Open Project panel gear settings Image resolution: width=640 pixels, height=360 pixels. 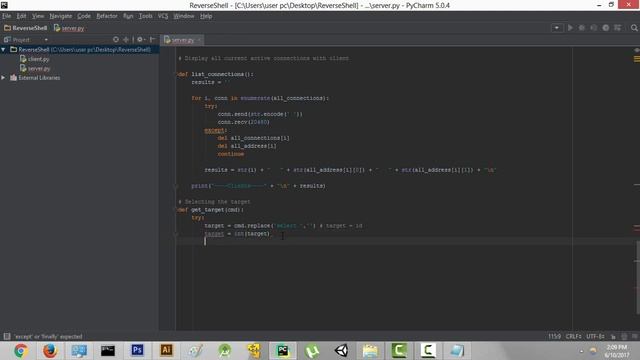click(141, 40)
